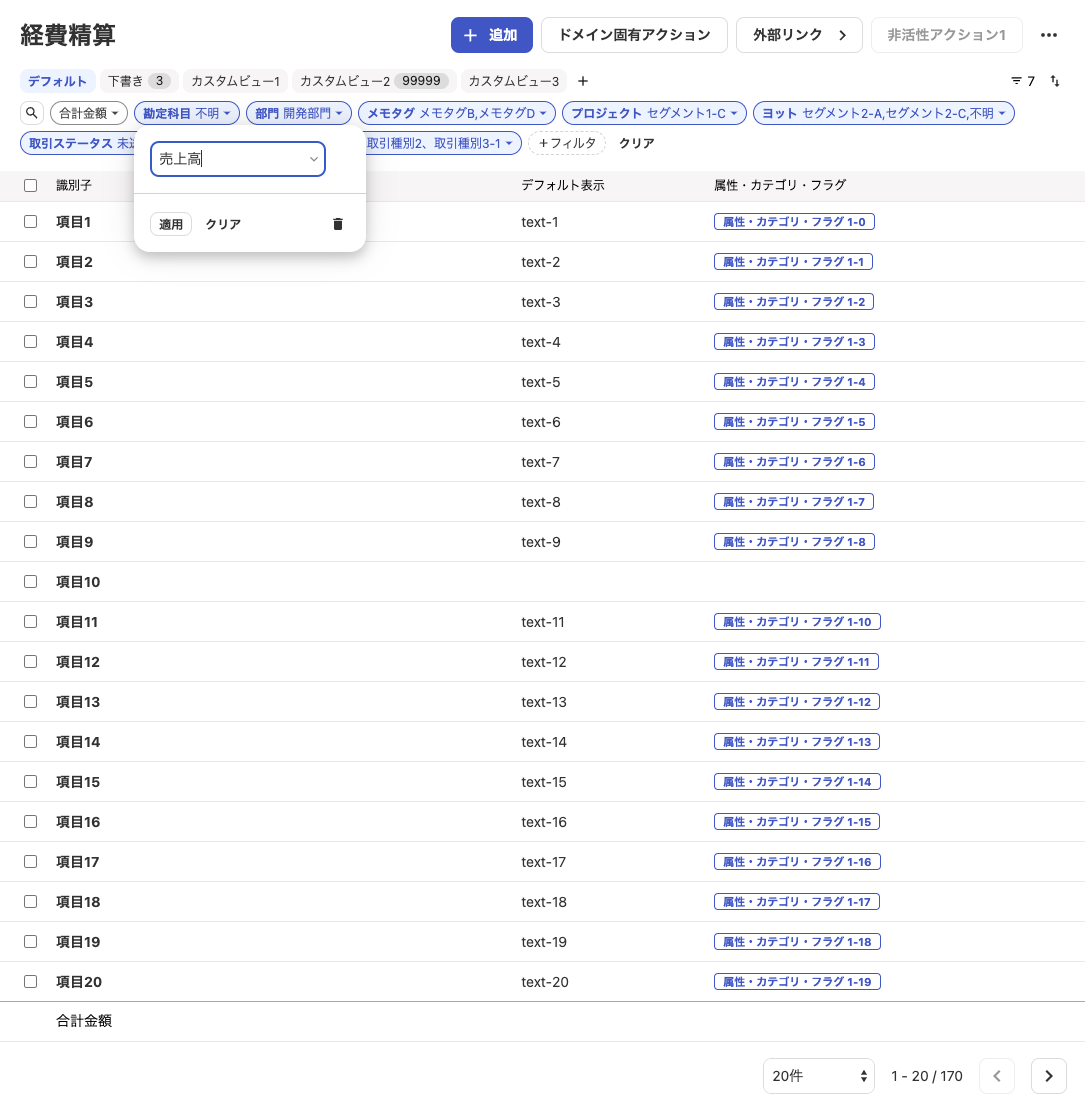Click the chevron on the 外部リンク button
The image size is (1085, 1107).
click(844, 34)
